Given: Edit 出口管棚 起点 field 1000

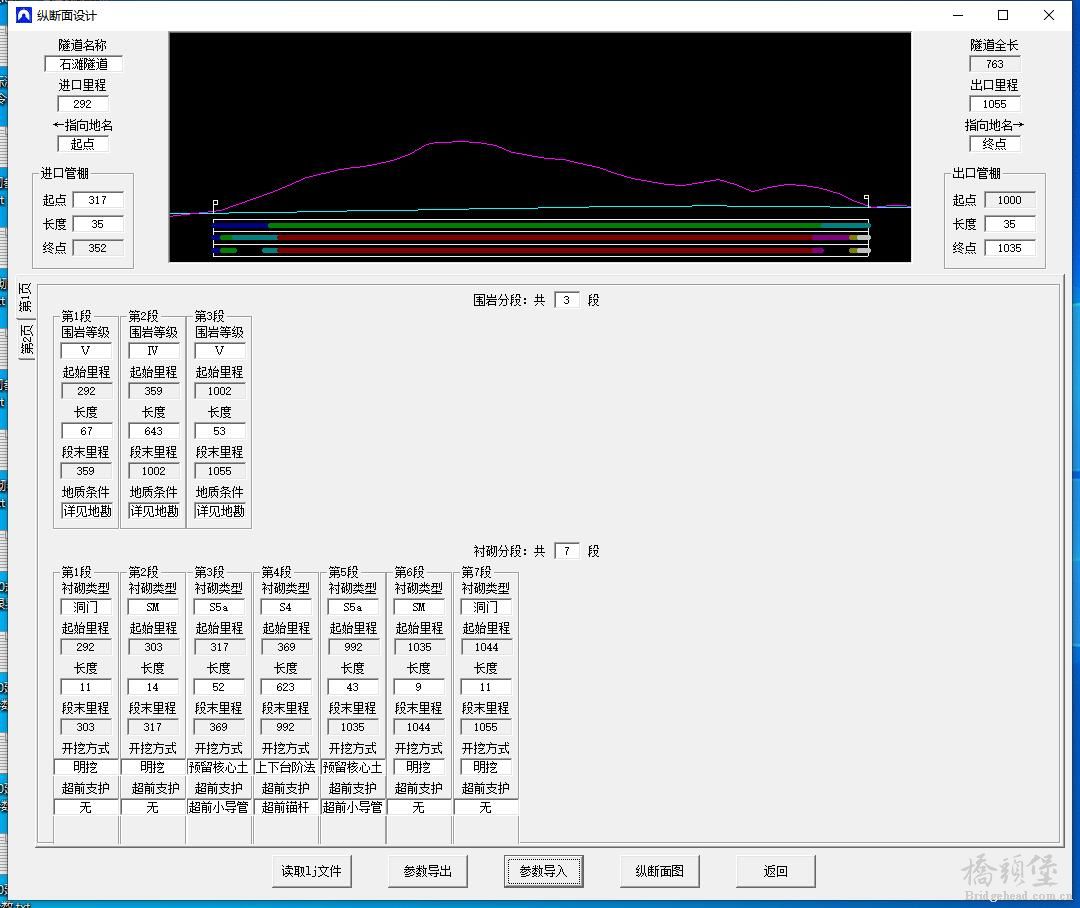Looking at the screenshot, I should [1010, 200].
